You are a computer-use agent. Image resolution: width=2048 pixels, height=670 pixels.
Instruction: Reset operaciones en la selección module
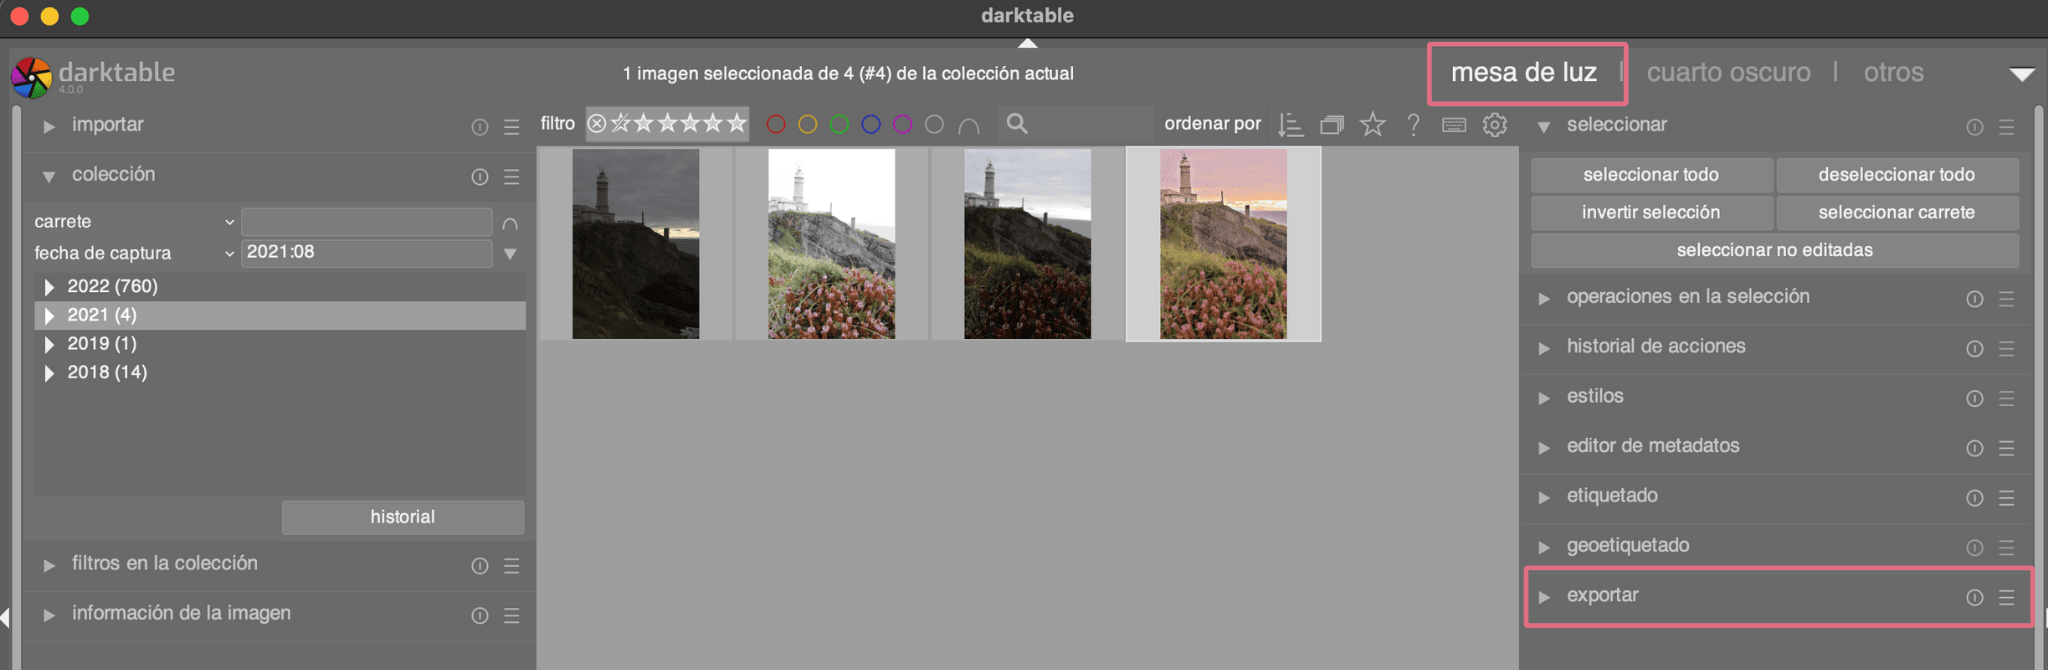[x=1975, y=299]
